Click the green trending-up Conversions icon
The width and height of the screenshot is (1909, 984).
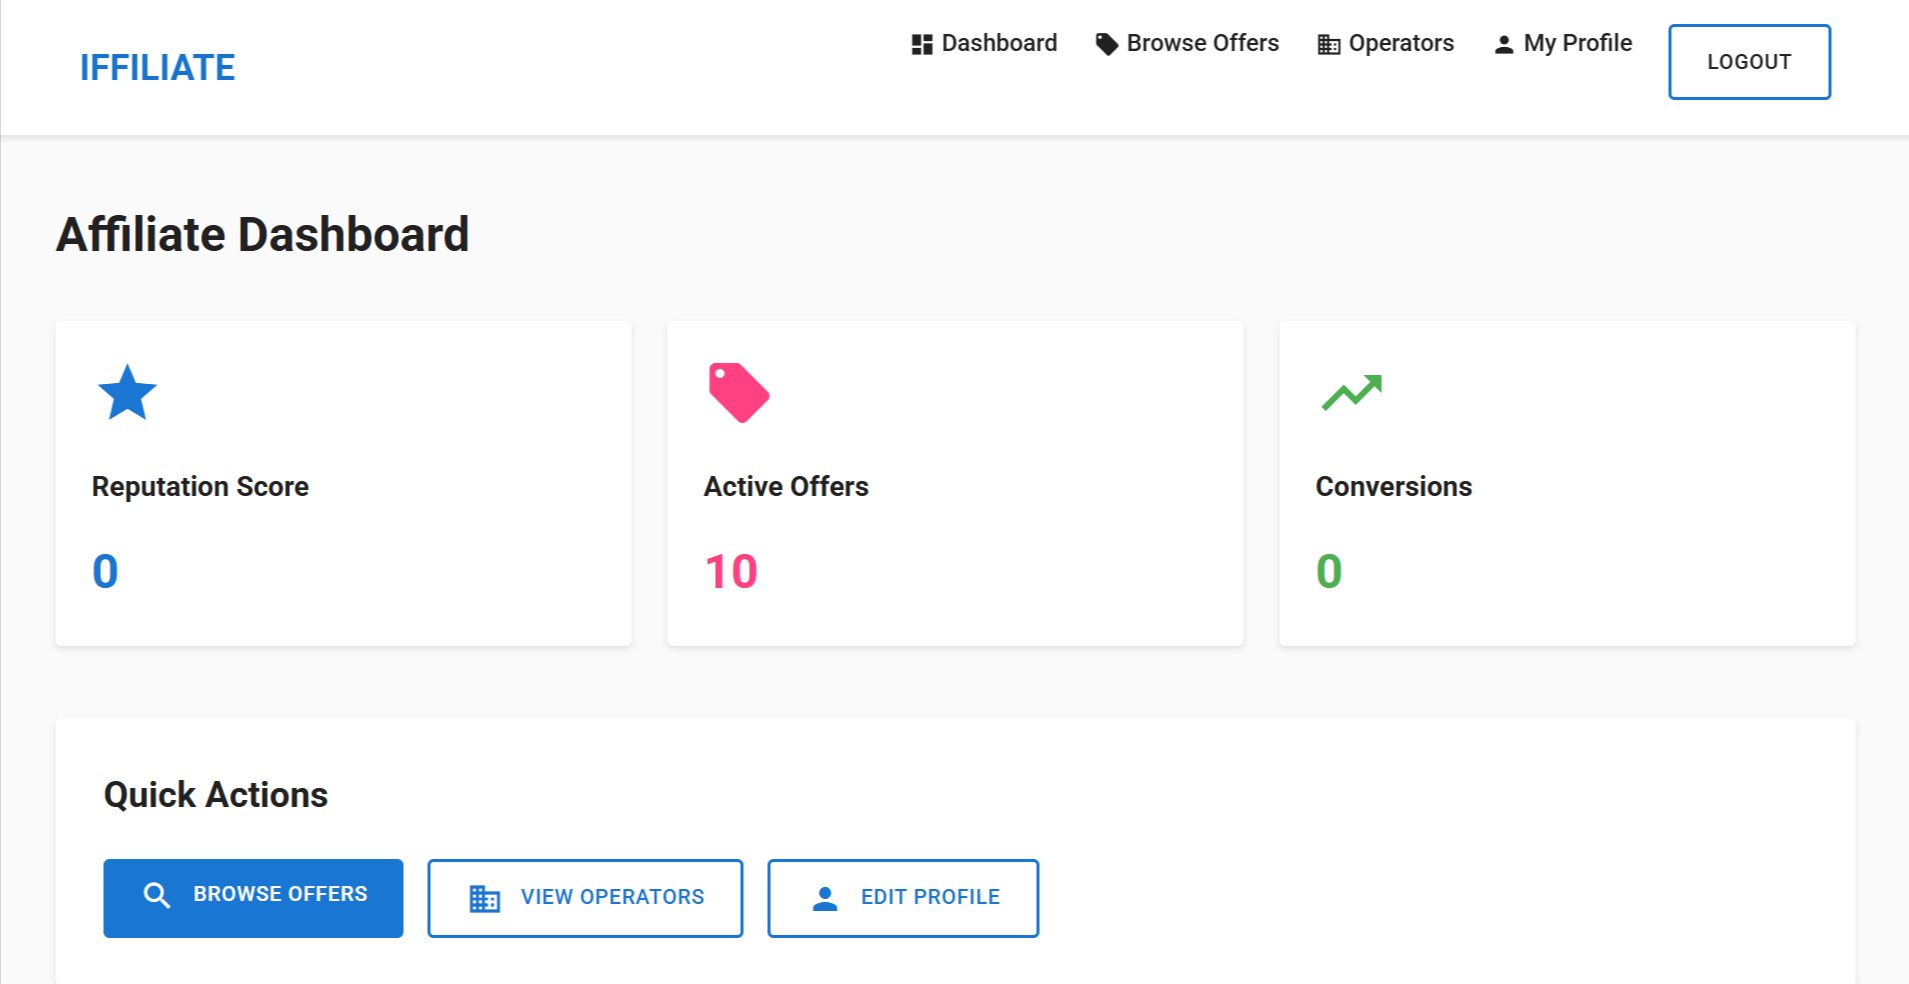coord(1352,393)
